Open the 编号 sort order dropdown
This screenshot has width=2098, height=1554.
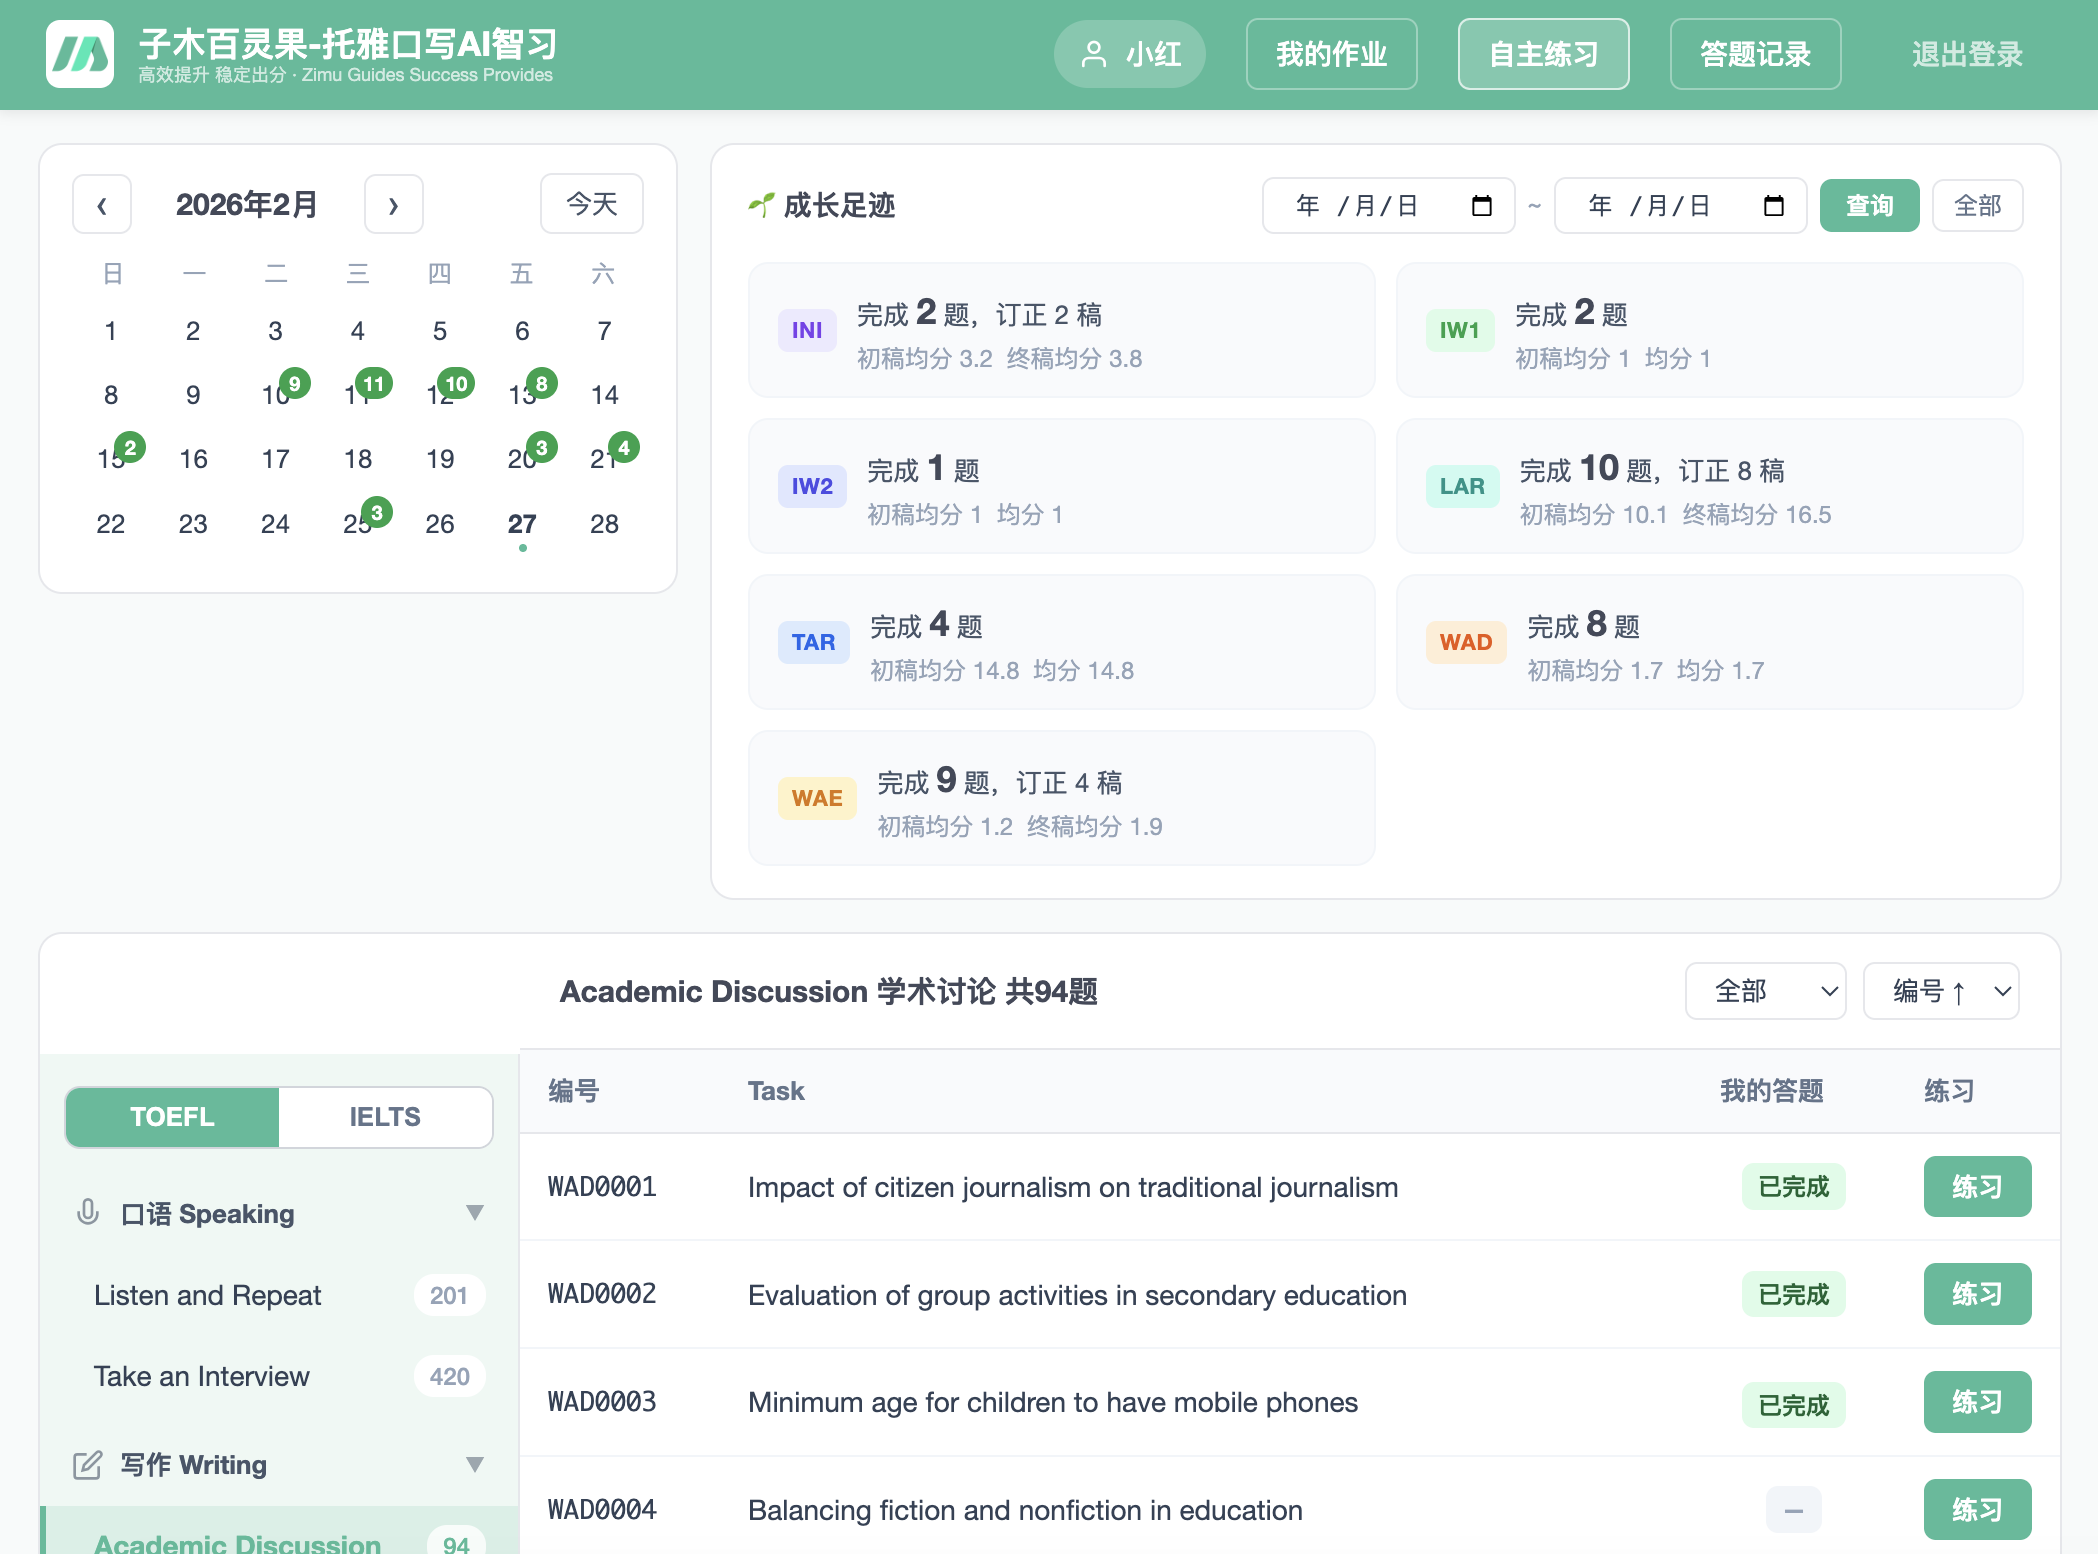pos(1940,991)
